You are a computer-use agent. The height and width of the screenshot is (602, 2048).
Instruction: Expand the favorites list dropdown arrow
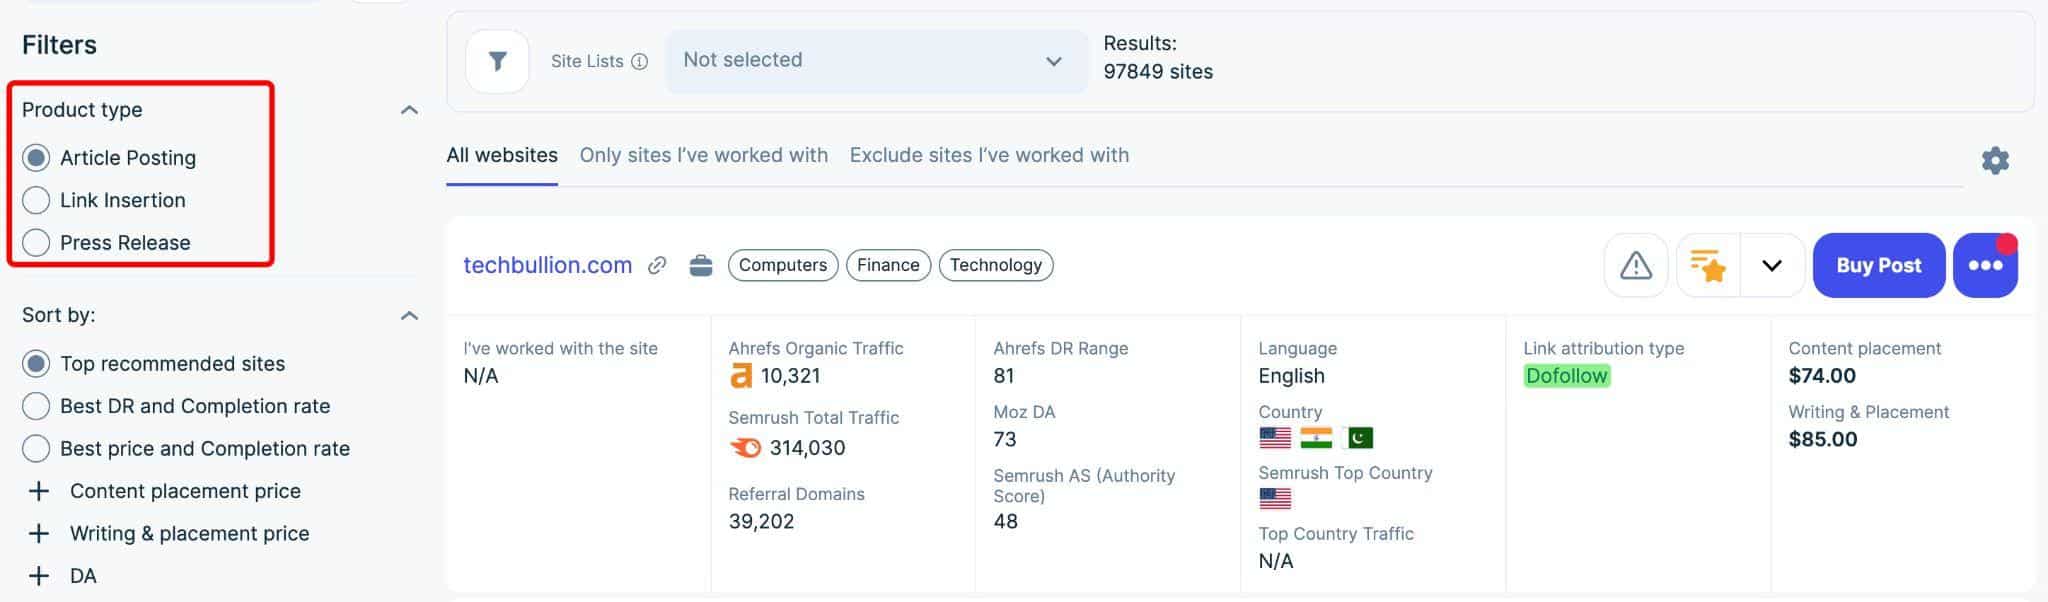(1772, 265)
